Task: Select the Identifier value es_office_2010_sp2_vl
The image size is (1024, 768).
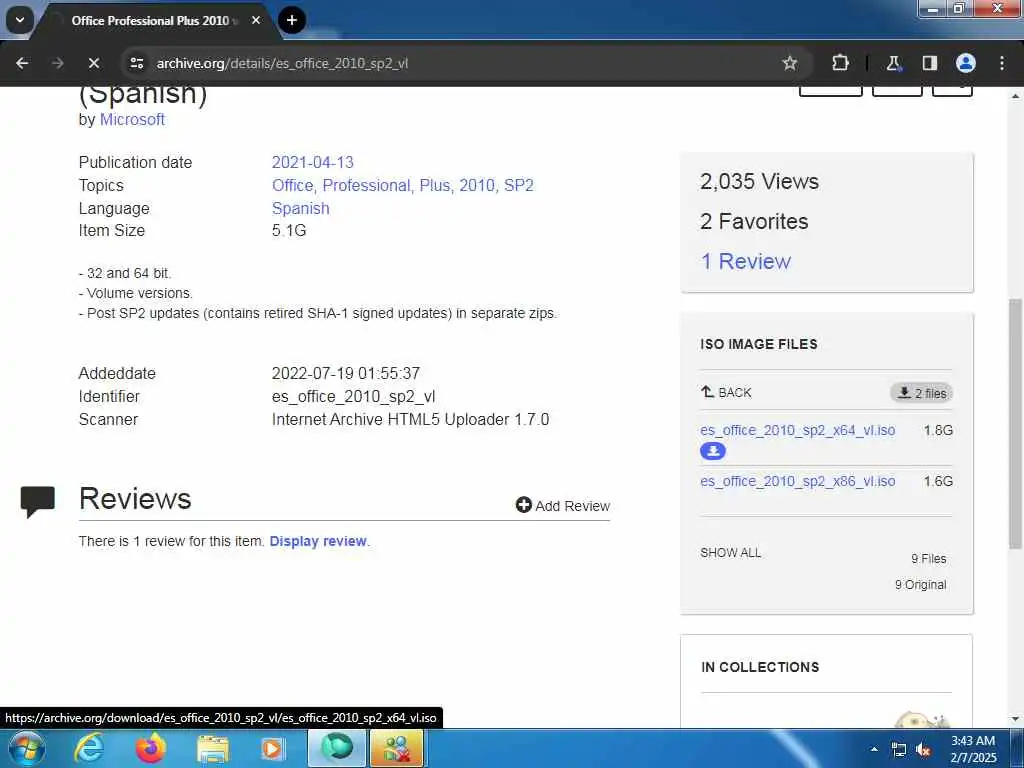Action: click(353, 396)
